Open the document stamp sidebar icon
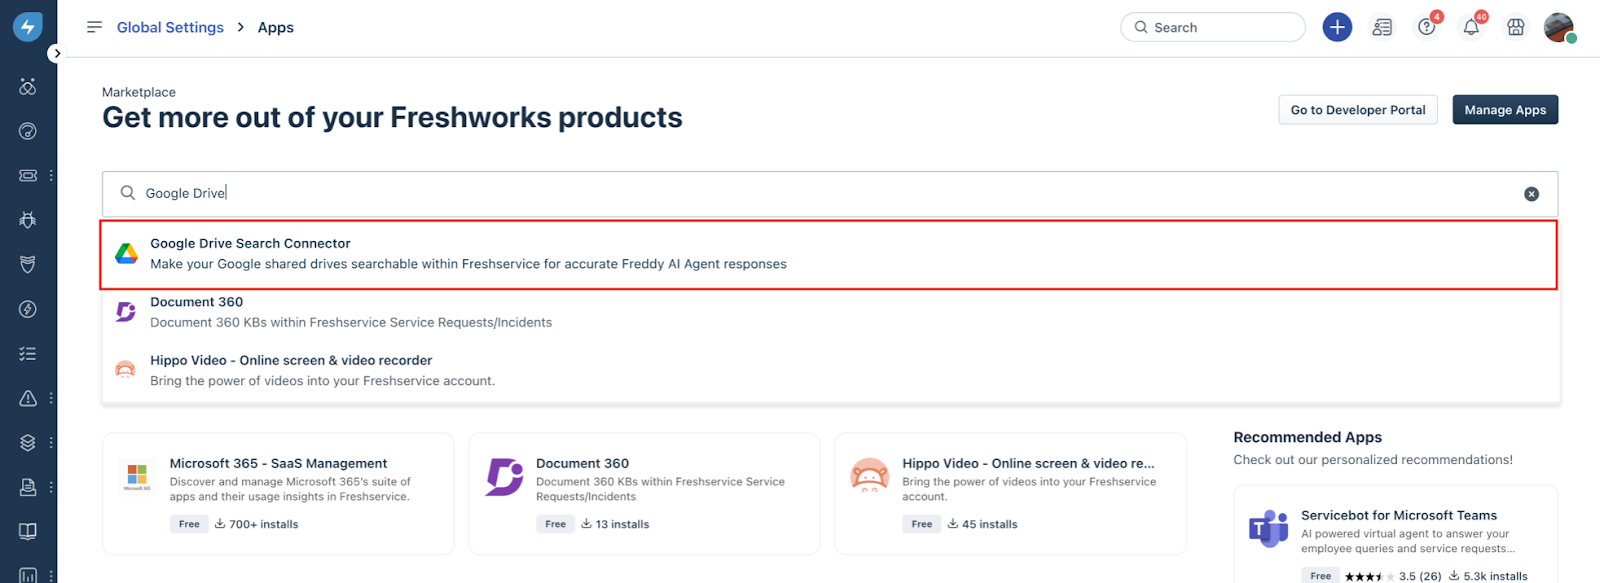Viewport: 1600px width, 583px height. coord(28,487)
